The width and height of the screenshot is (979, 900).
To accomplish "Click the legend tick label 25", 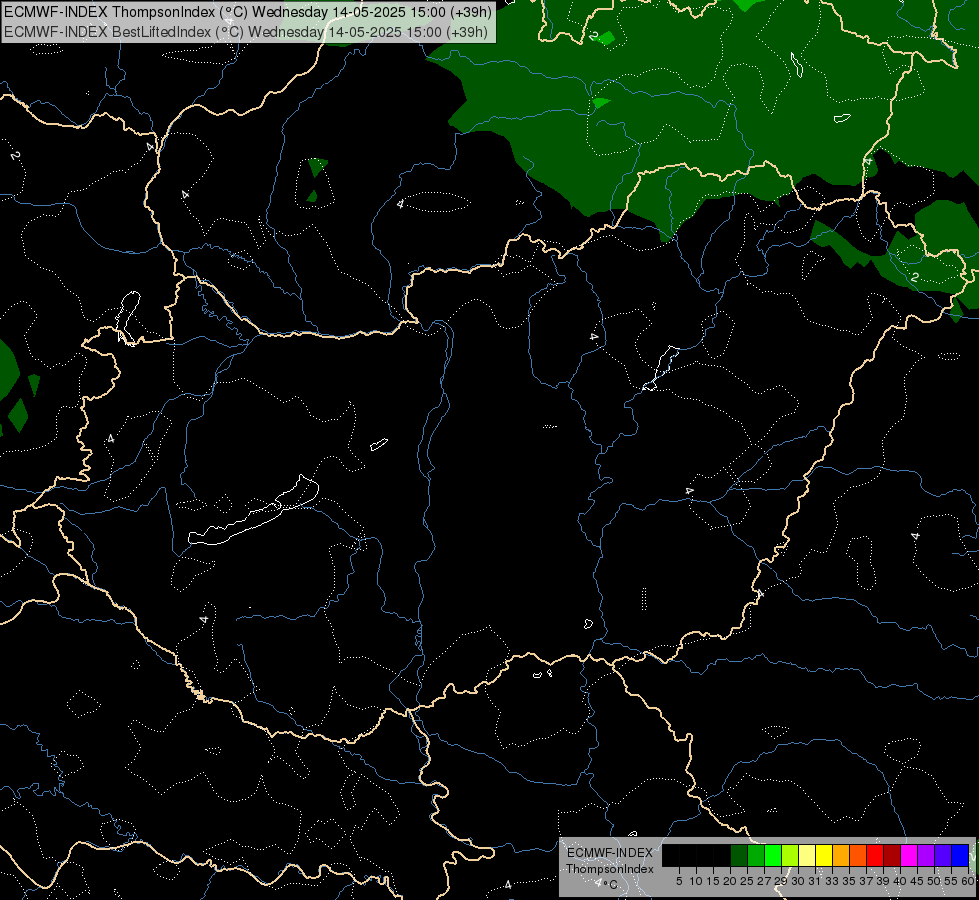I will [747, 881].
